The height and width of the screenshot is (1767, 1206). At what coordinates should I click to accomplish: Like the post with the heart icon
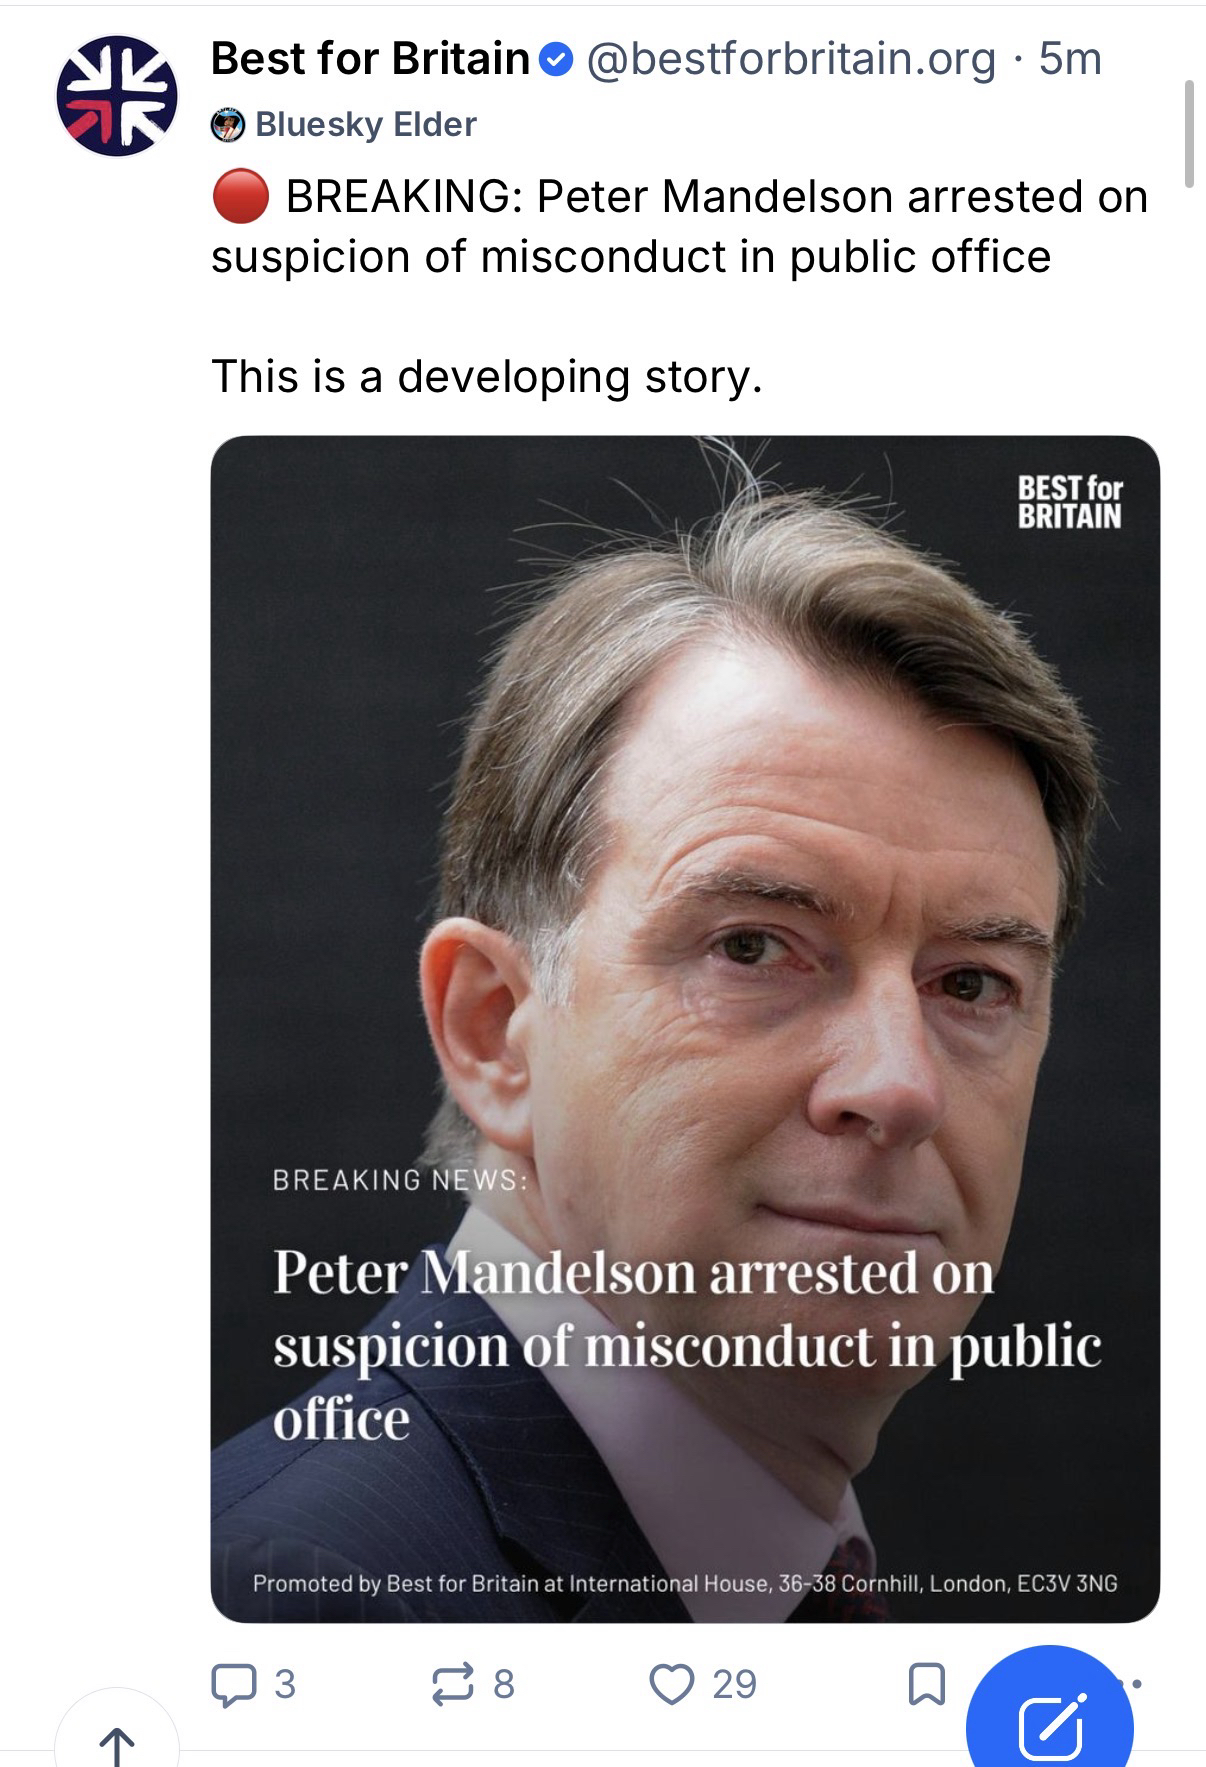tap(671, 1684)
